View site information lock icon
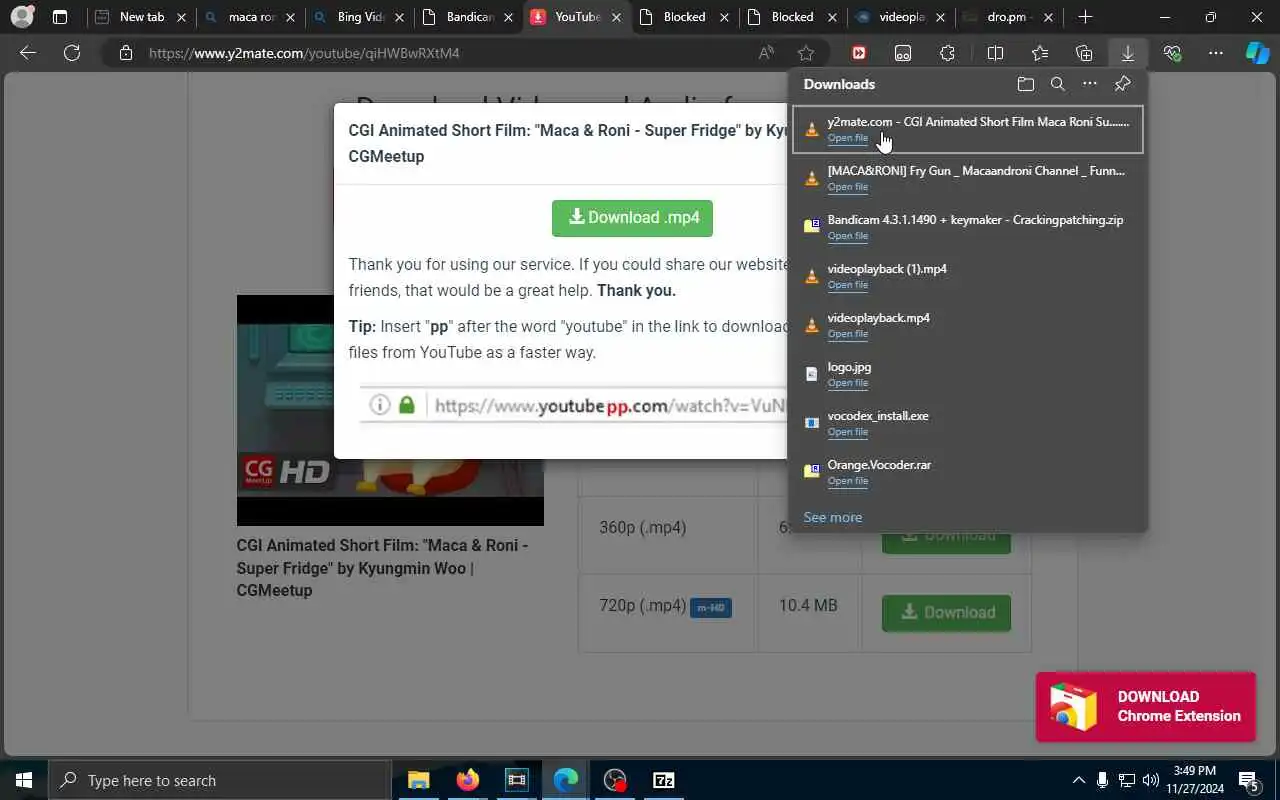The height and width of the screenshot is (800, 1280). [126, 53]
